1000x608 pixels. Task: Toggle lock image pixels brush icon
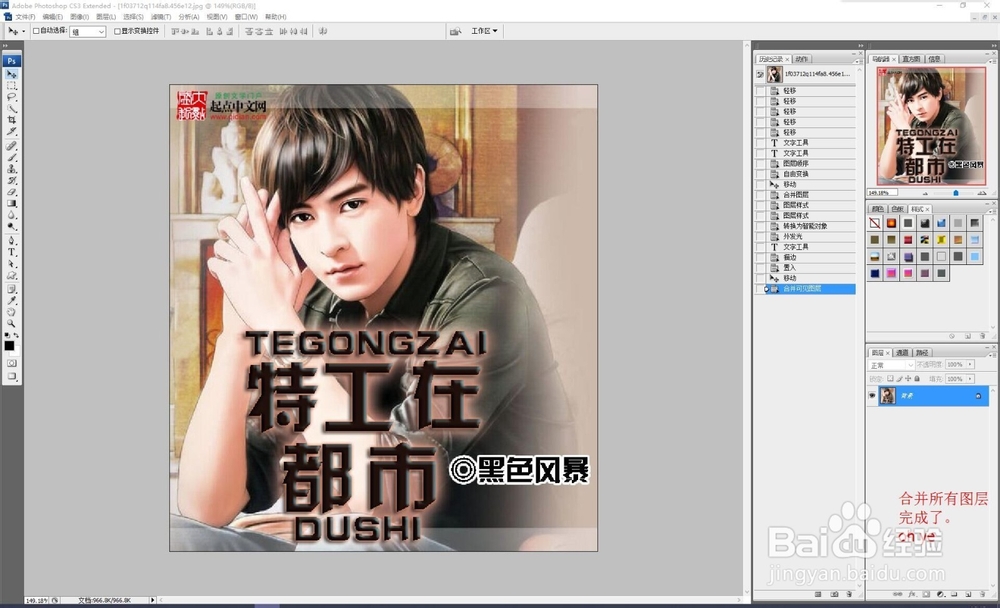point(899,378)
